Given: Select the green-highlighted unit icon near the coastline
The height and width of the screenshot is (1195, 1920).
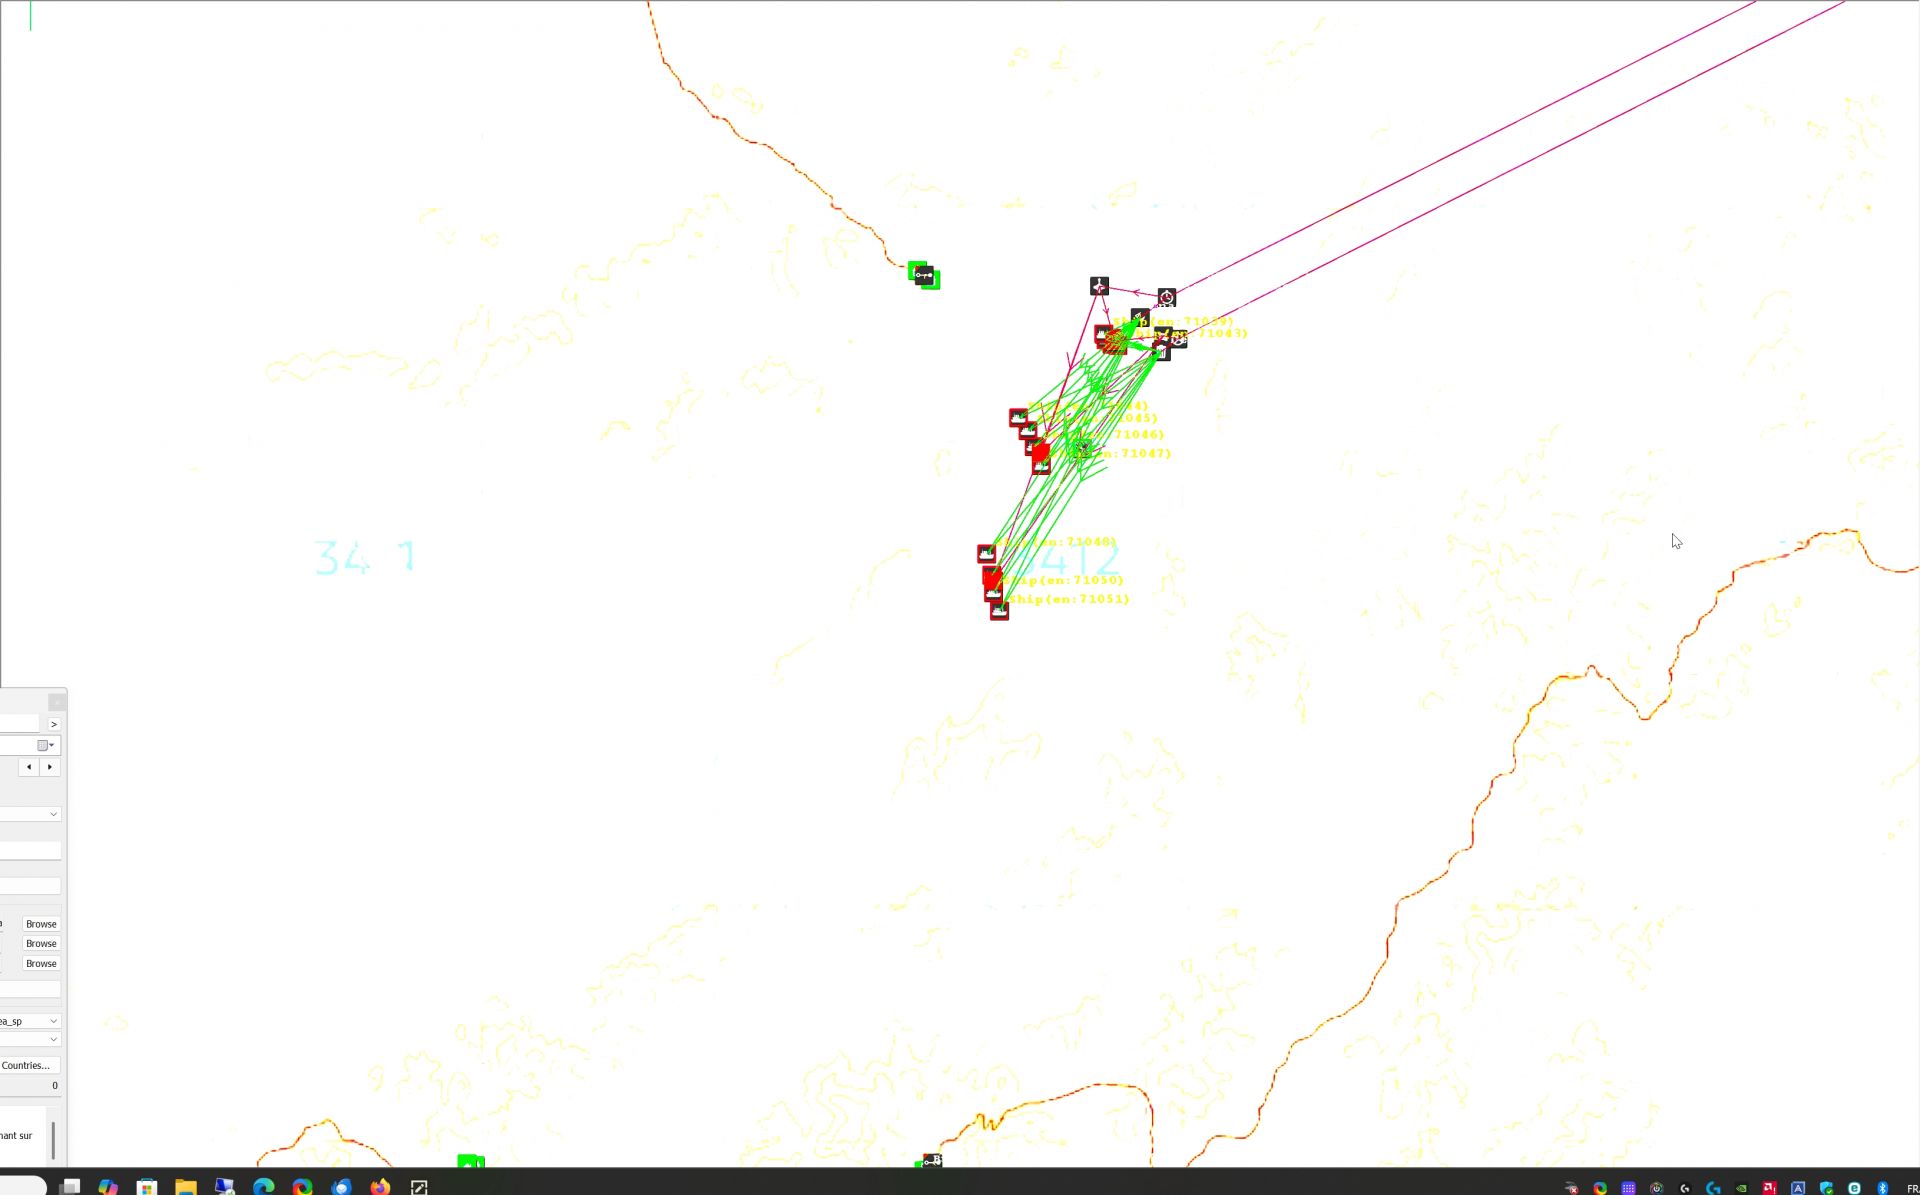Looking at the screenshot, I should coord(924,274).
